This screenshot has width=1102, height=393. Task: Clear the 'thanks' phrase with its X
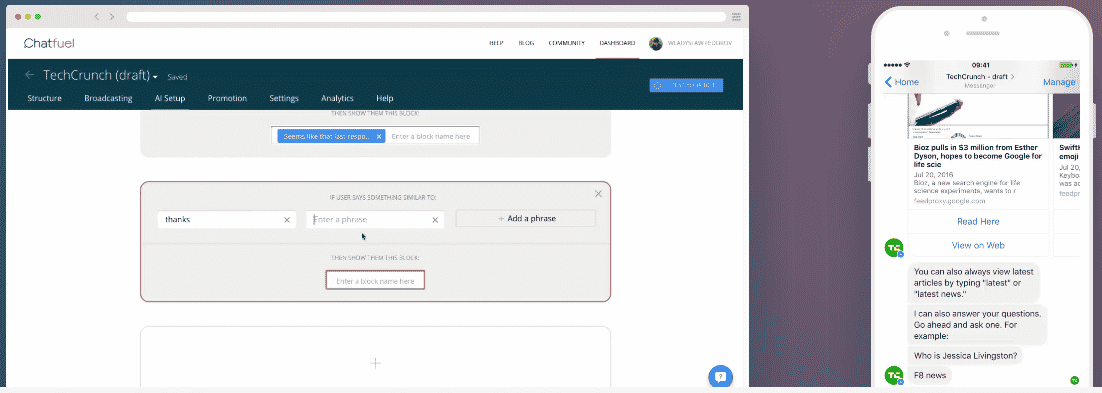coord(287,220)
